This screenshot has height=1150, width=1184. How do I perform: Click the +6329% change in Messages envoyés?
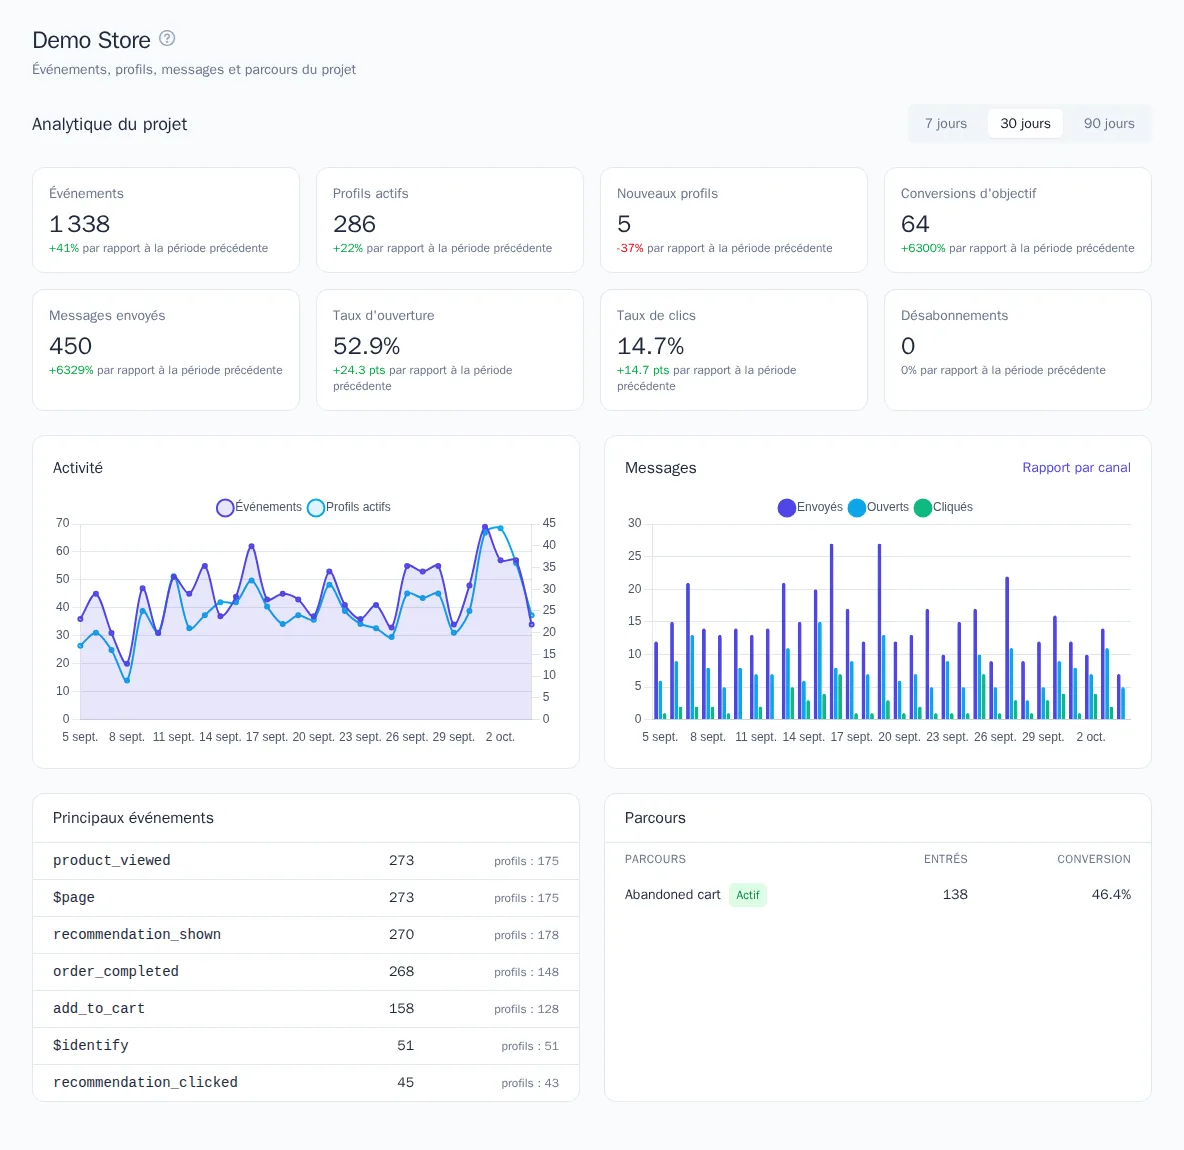tap(71, 370)
